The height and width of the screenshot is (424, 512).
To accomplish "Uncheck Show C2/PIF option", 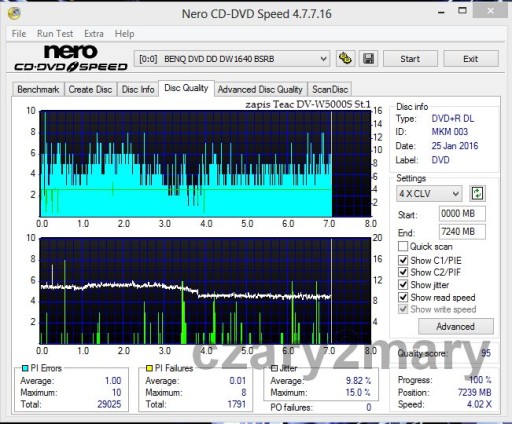I will pos(403,272).
